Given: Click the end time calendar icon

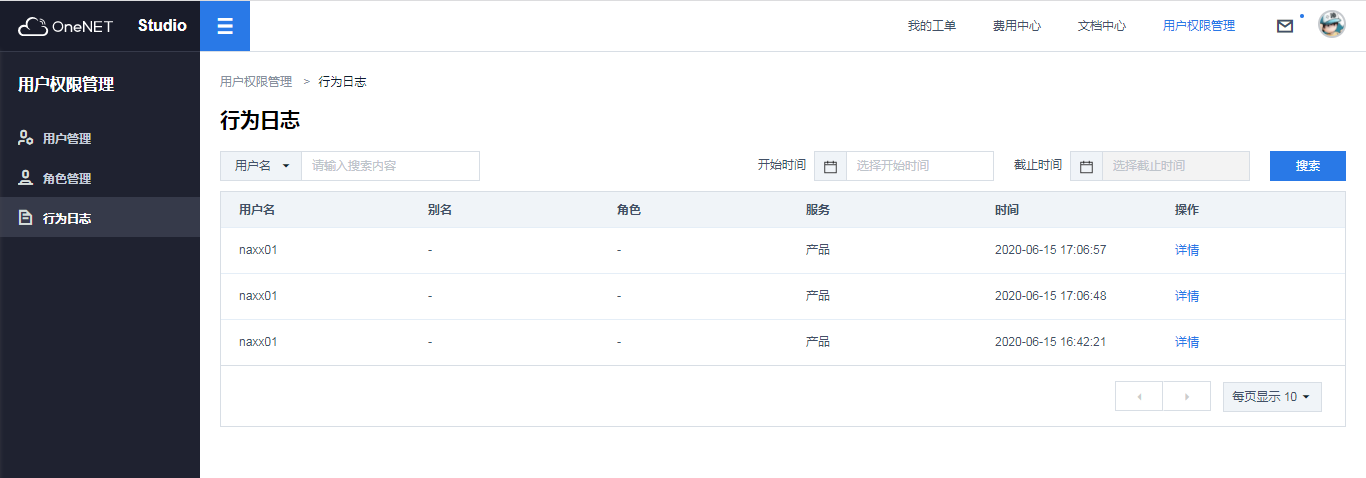Looking at the screenshot, I should point(1086,166).
